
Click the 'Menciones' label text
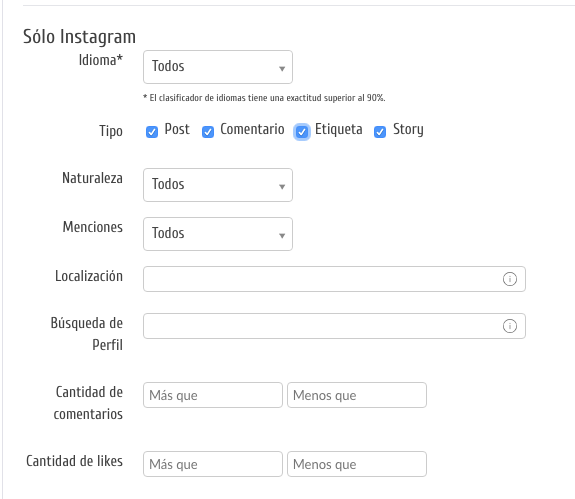93,227
